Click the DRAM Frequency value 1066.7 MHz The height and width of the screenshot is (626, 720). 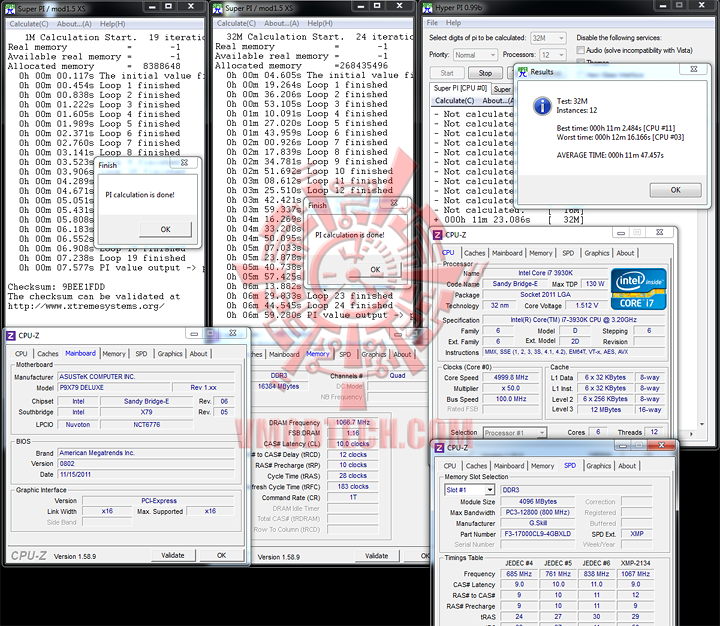tap(353, 423)
